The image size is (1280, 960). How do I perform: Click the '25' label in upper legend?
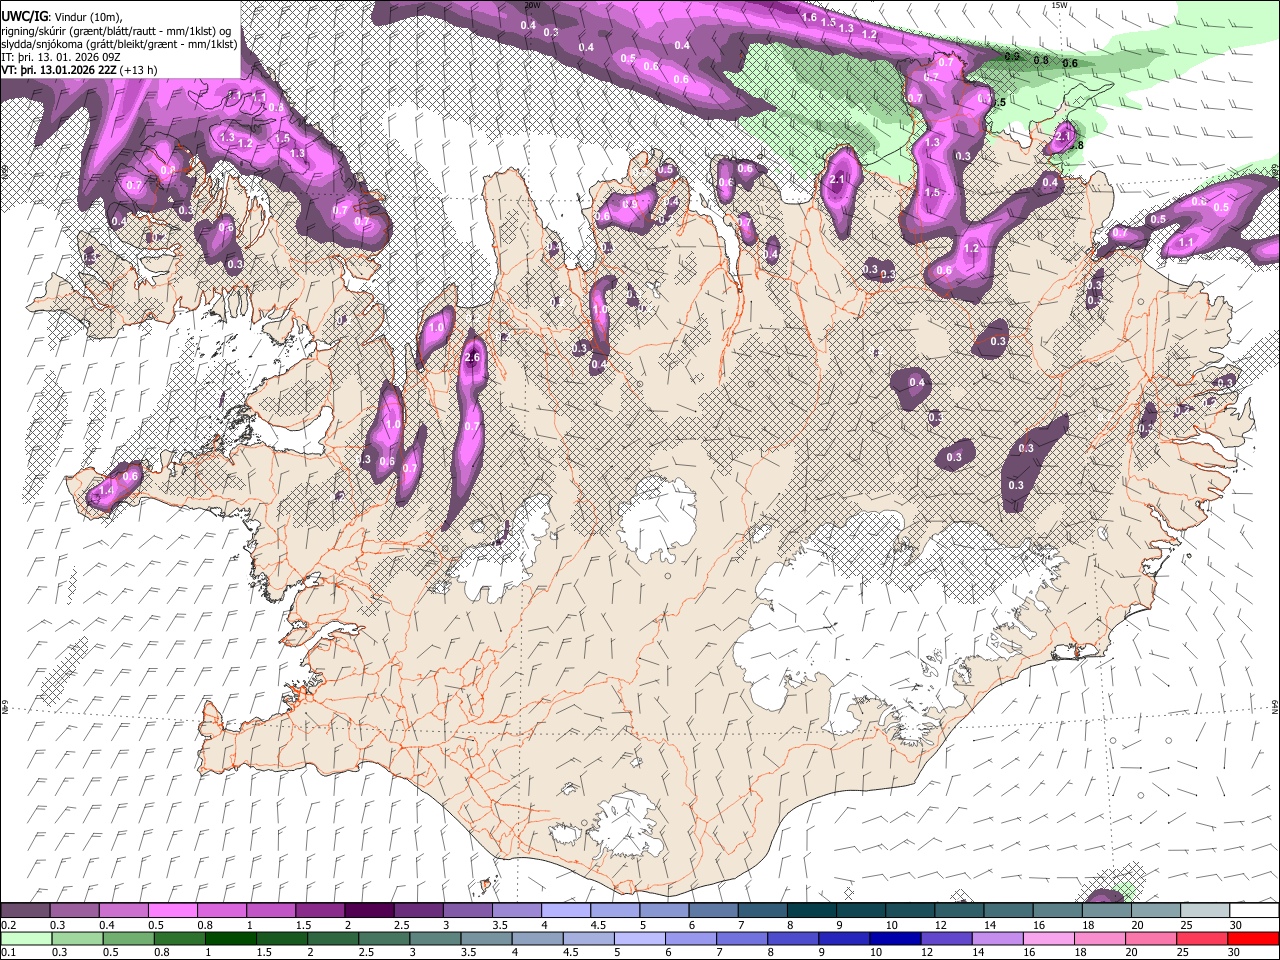pyautogui.click(x=1187, y=925)
